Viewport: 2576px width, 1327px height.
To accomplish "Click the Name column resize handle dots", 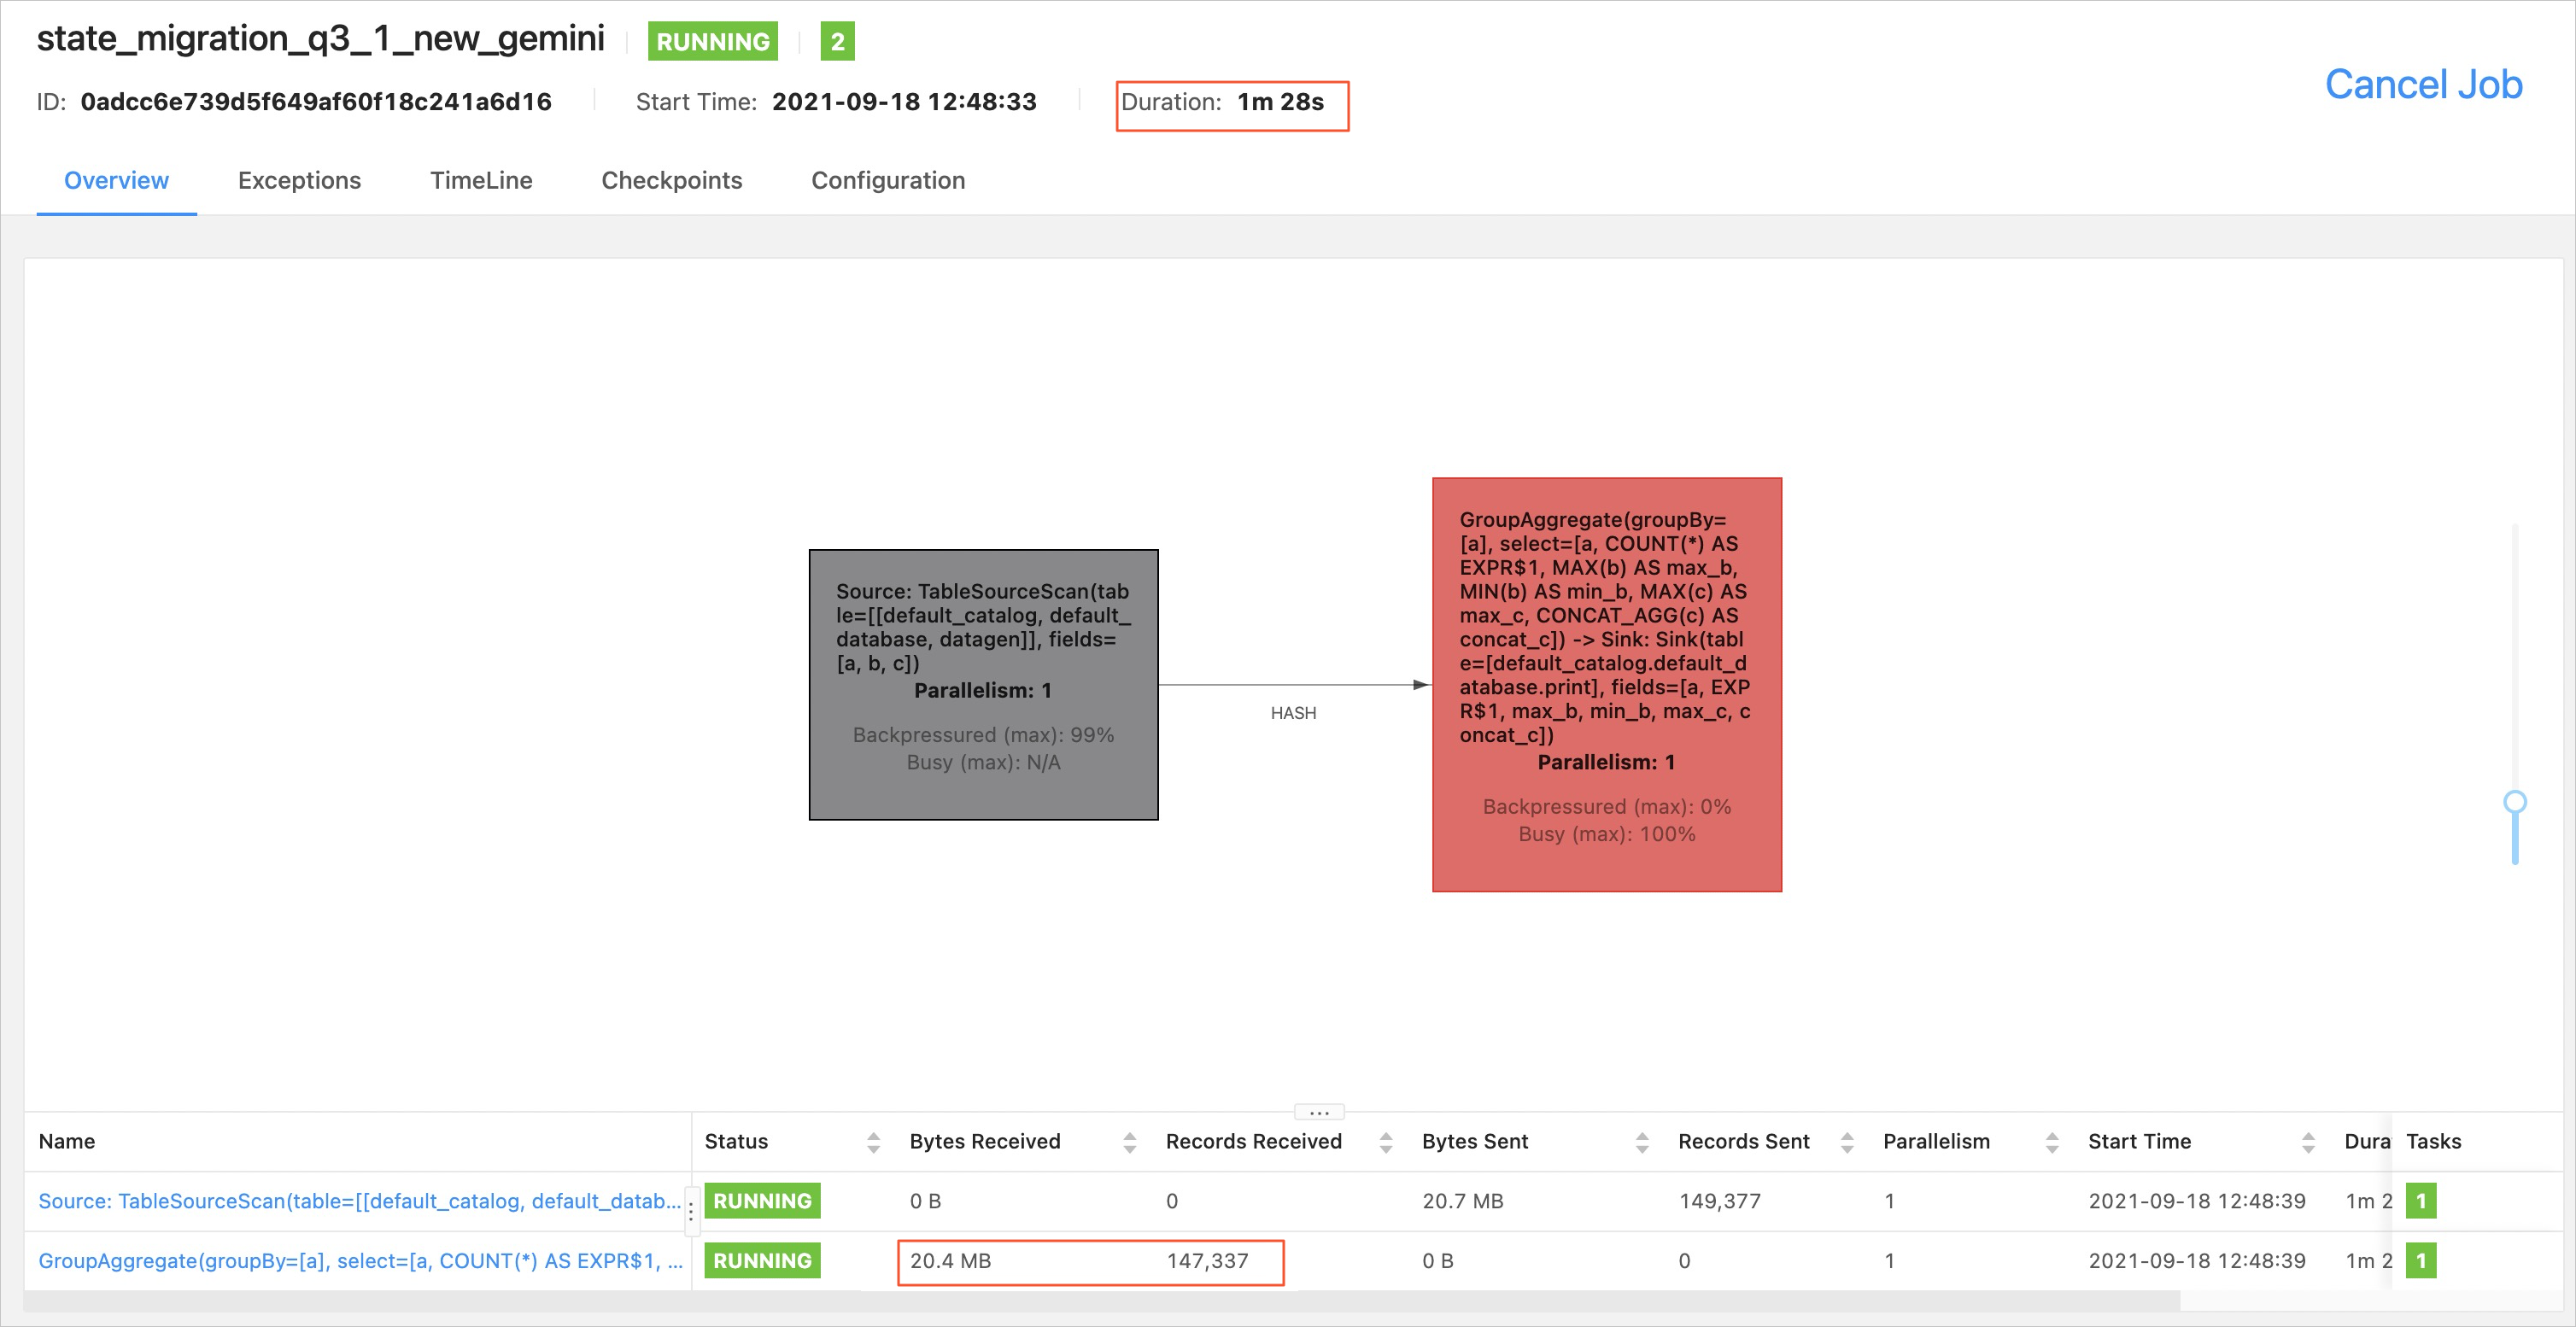I will tap(690, 1212).
